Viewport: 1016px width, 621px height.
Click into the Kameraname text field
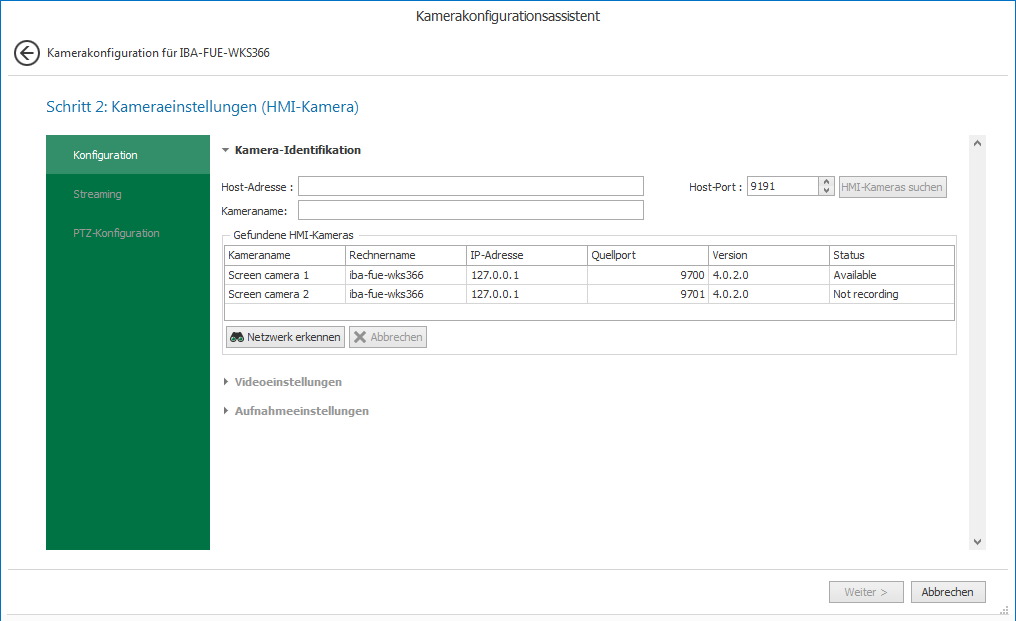coord(470,210)
